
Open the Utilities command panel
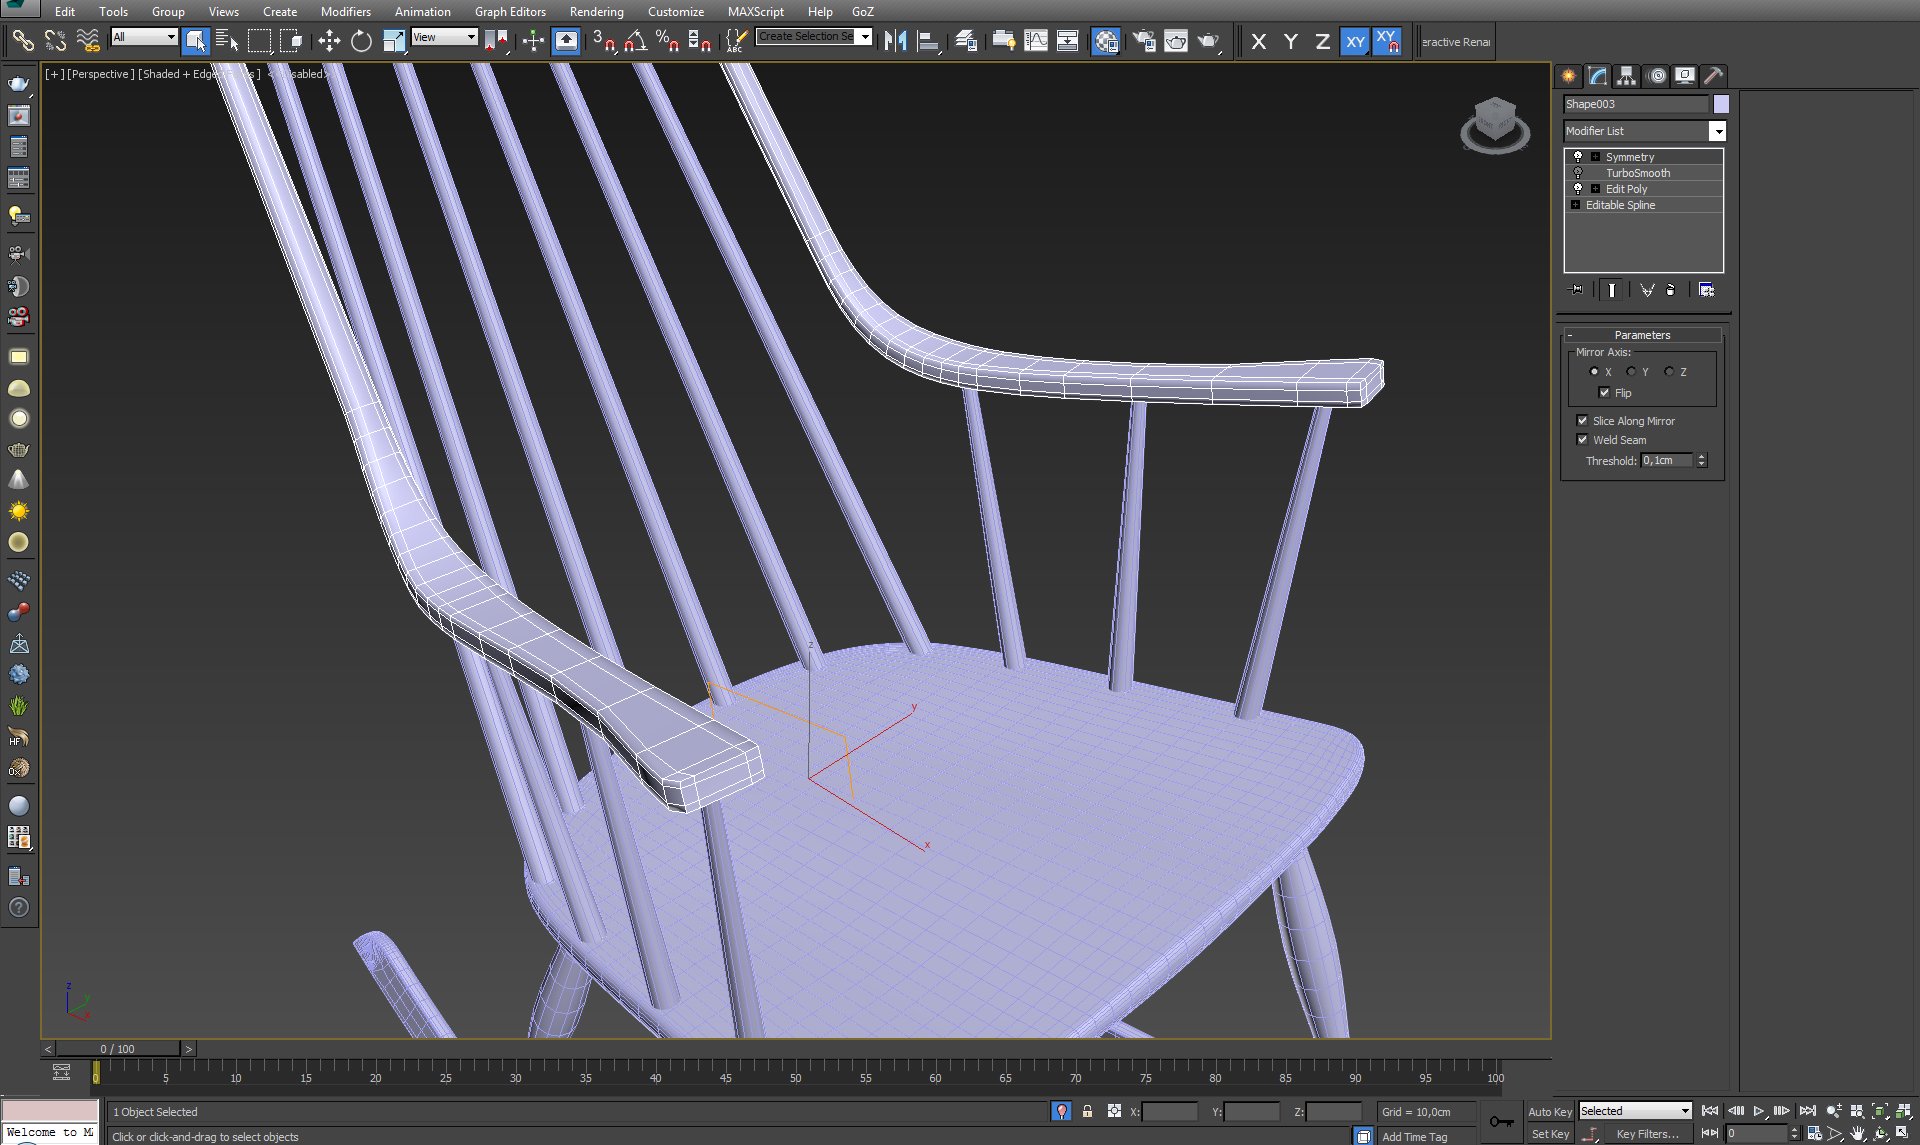point(1714,76)
